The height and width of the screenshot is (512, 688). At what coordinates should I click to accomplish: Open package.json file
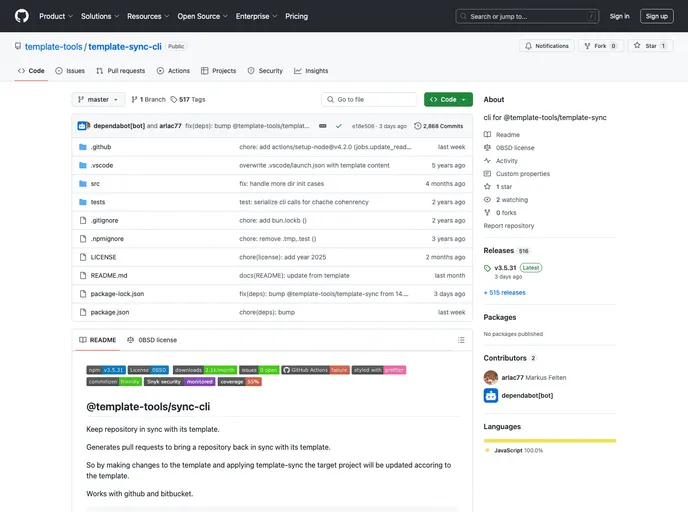[110, 312]
